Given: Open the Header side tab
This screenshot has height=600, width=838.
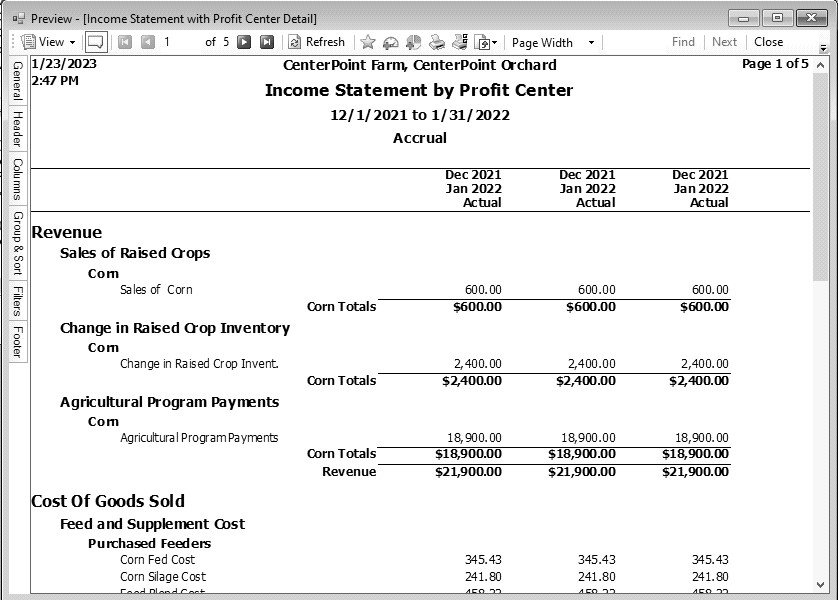Looking at the screenshot, I should point(17,130).
